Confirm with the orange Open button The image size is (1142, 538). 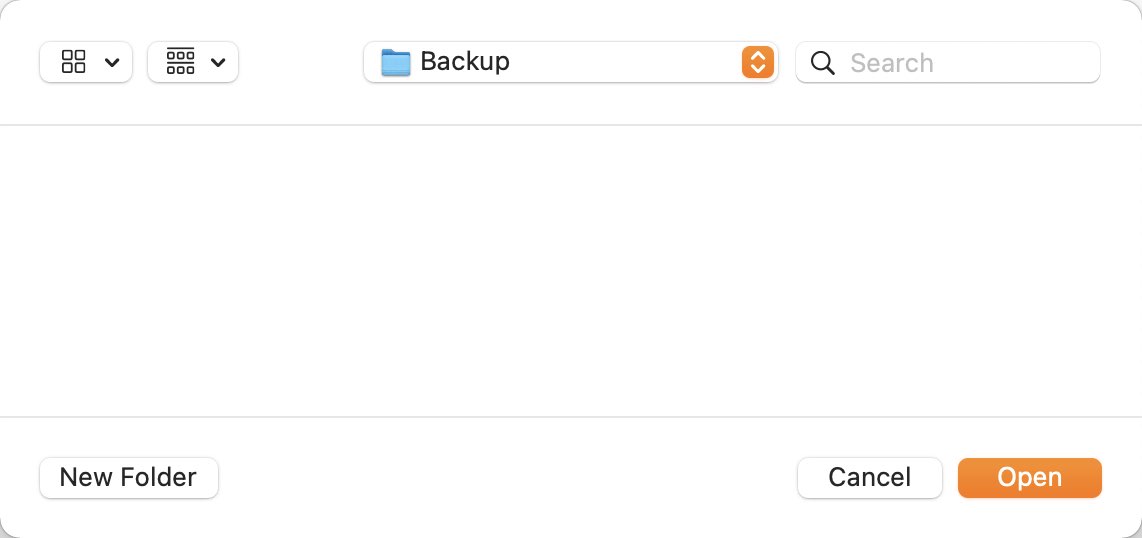(1029, 478)
